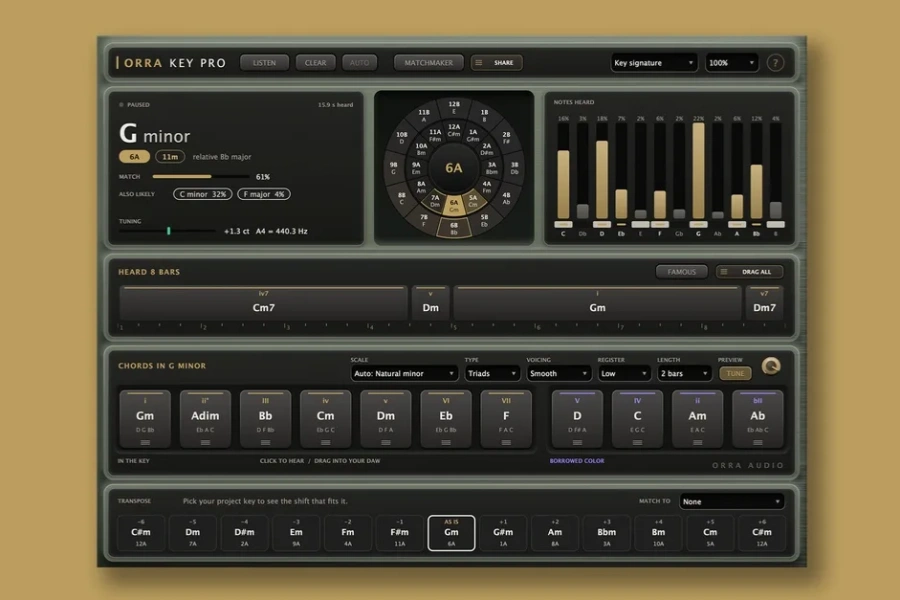Click the G note level bar in Notes Heard
900x600 pixels.
pos(698,171)
